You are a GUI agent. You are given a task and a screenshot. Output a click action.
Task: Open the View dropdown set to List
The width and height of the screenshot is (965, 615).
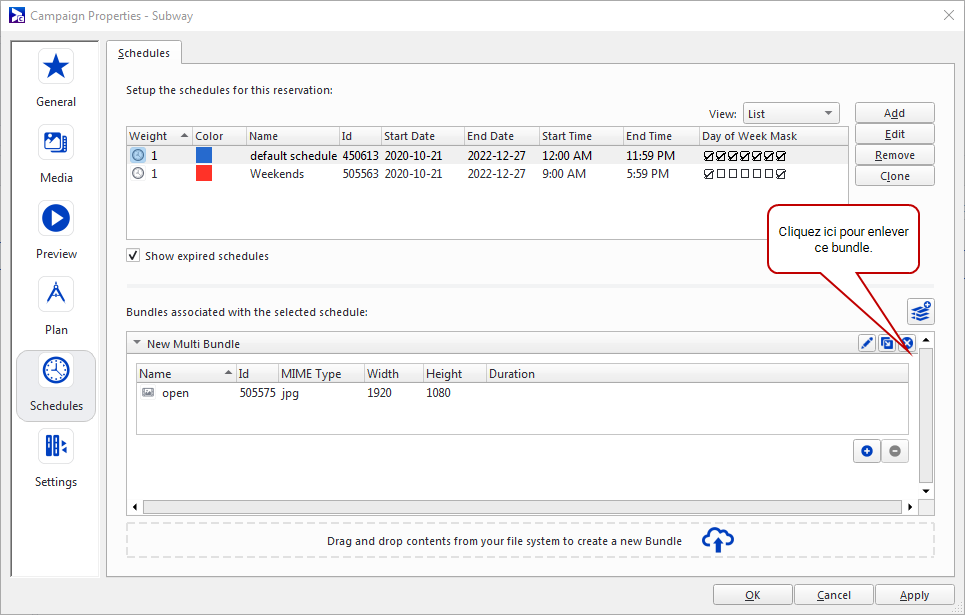click(x=790, y=114)
